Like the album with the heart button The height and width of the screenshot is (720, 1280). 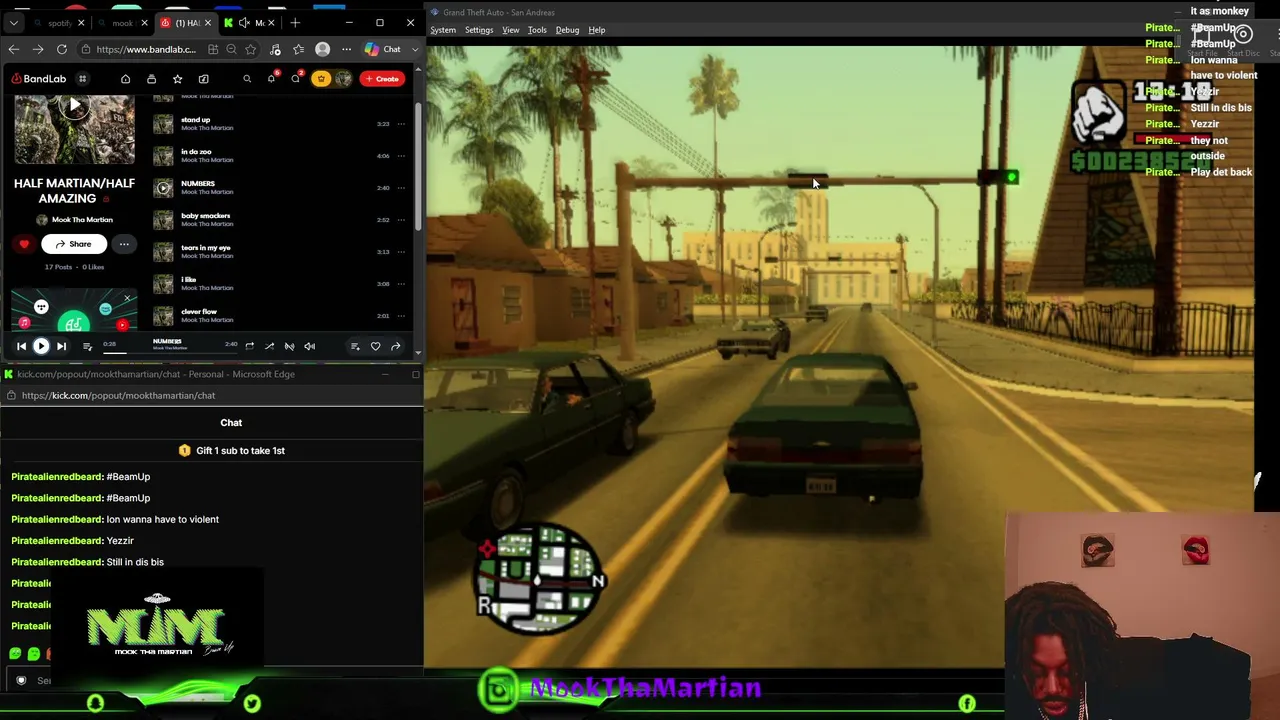[x=24, y=244]
